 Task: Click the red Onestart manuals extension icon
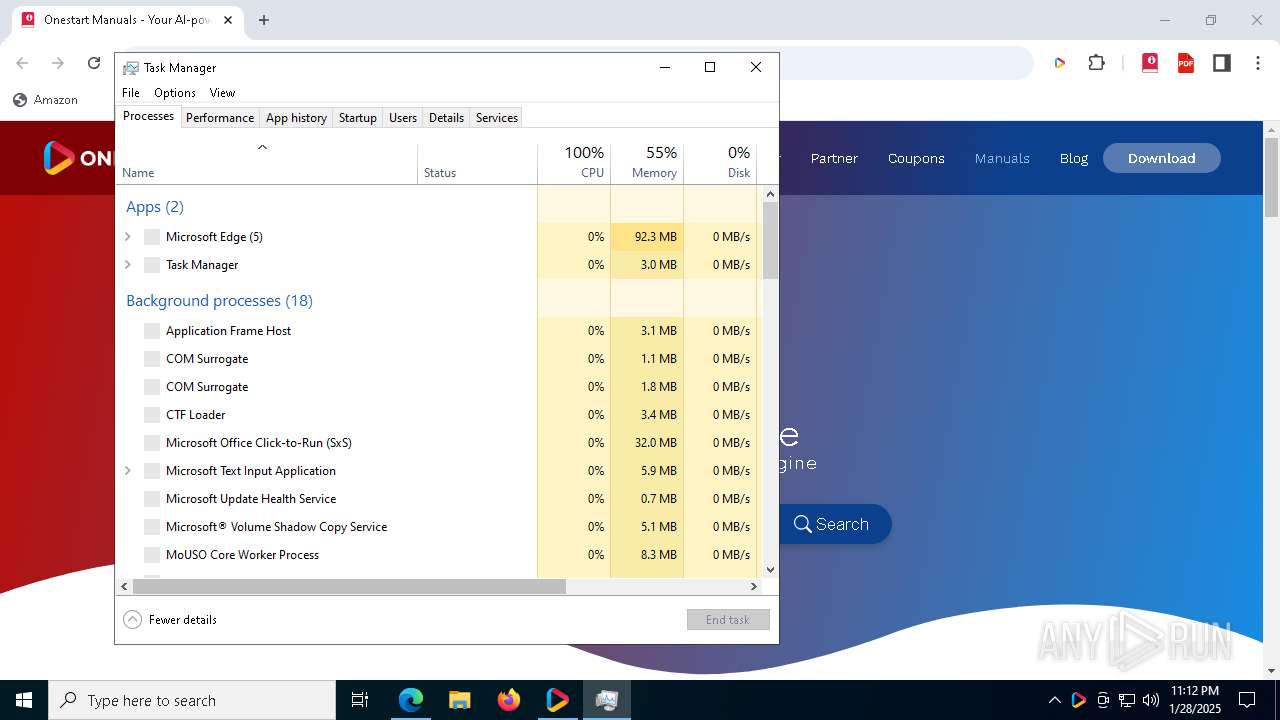click(1150, 63)
